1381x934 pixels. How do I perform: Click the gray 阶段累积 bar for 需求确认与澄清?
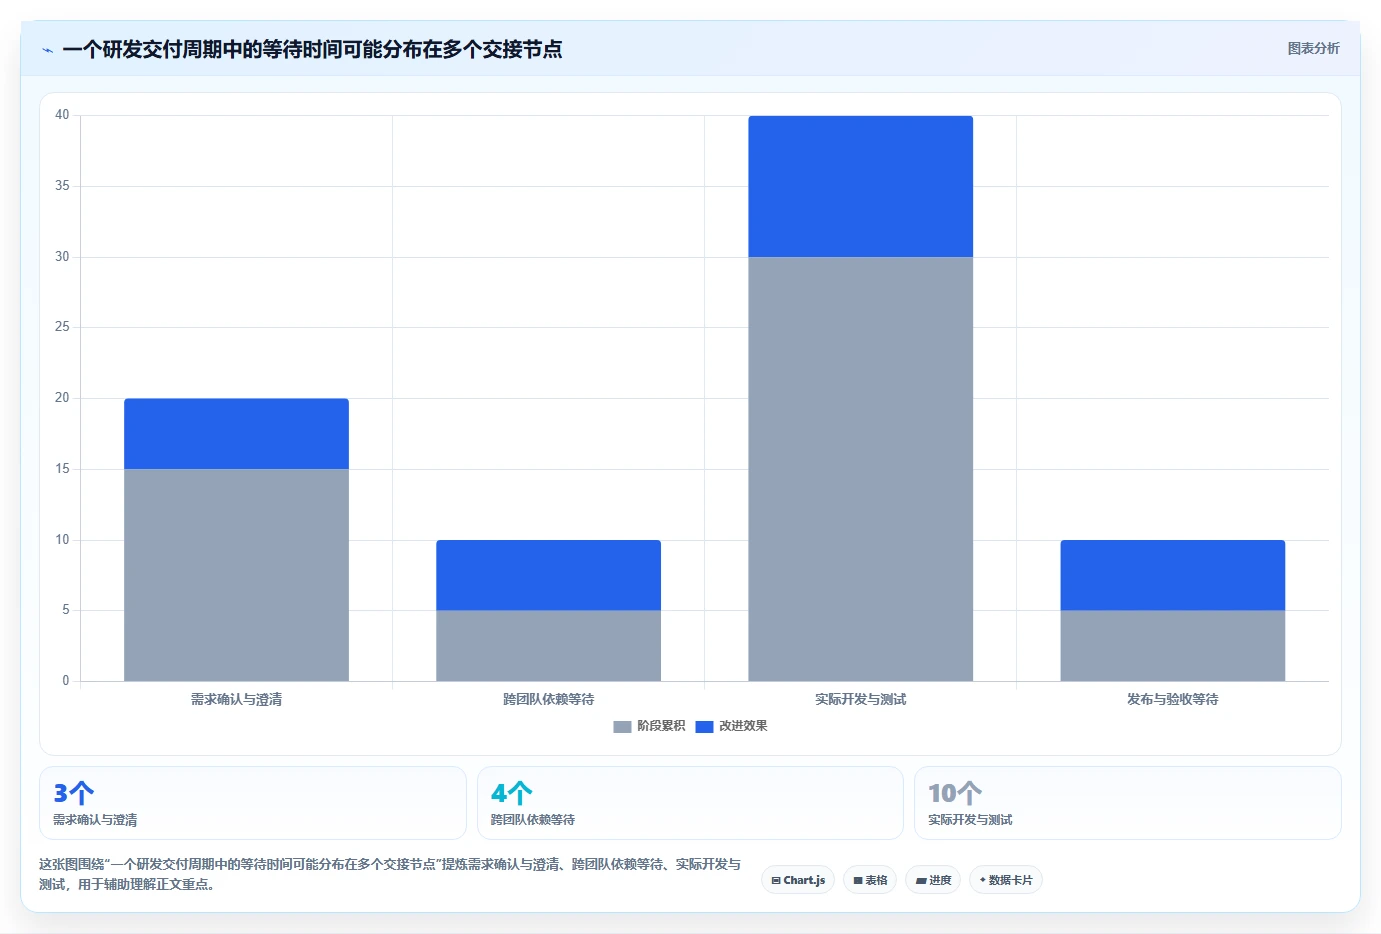(236, 575)
